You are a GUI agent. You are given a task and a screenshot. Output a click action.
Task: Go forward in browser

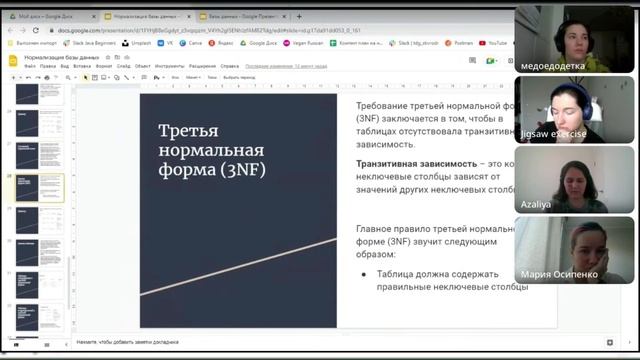[23, 30]
